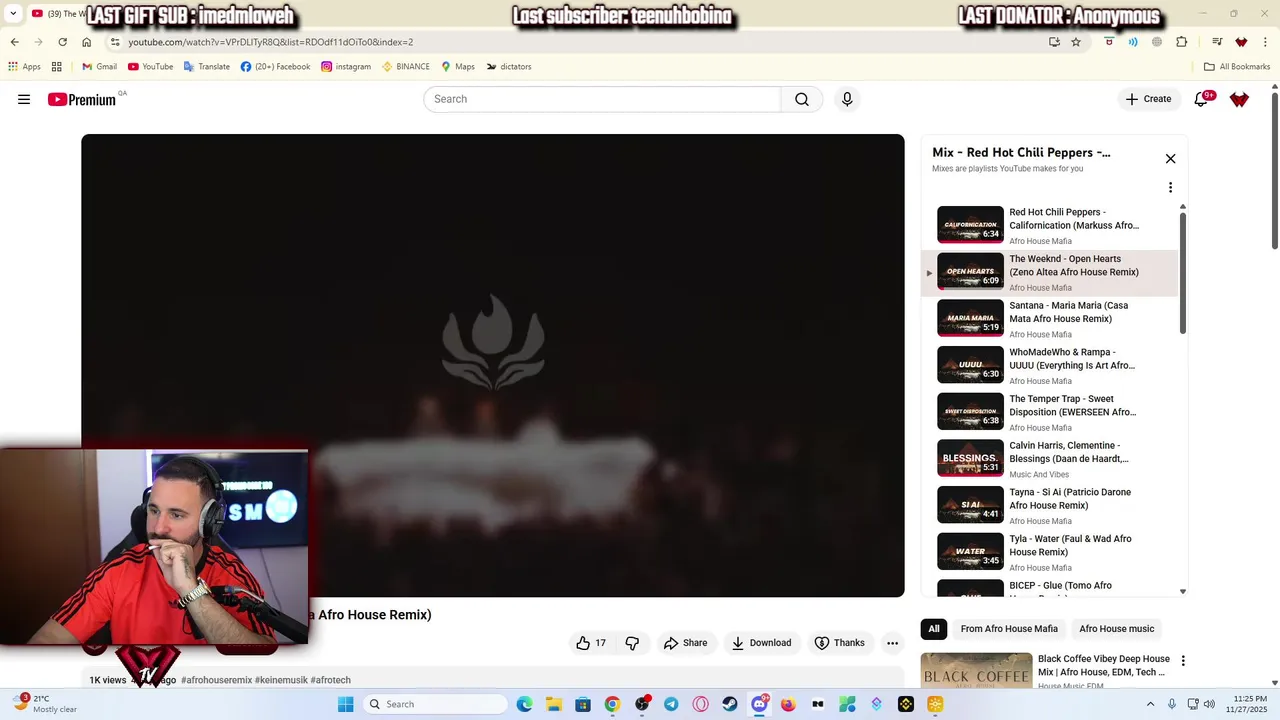This screenshot has height=720, width=1280.
Task: Click the Create button
Action: (1148, 99)
